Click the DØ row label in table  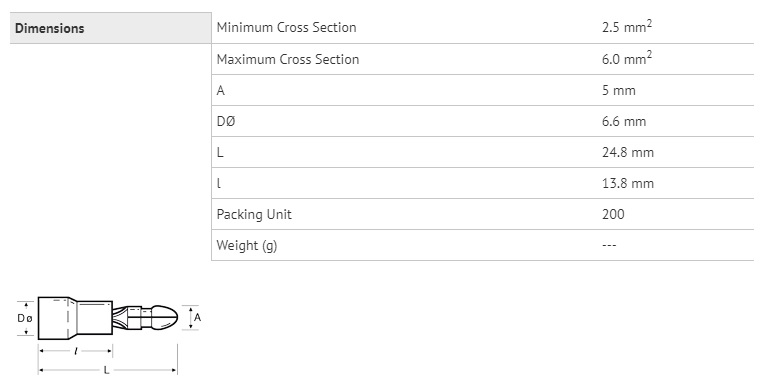(x=225, y=121)
